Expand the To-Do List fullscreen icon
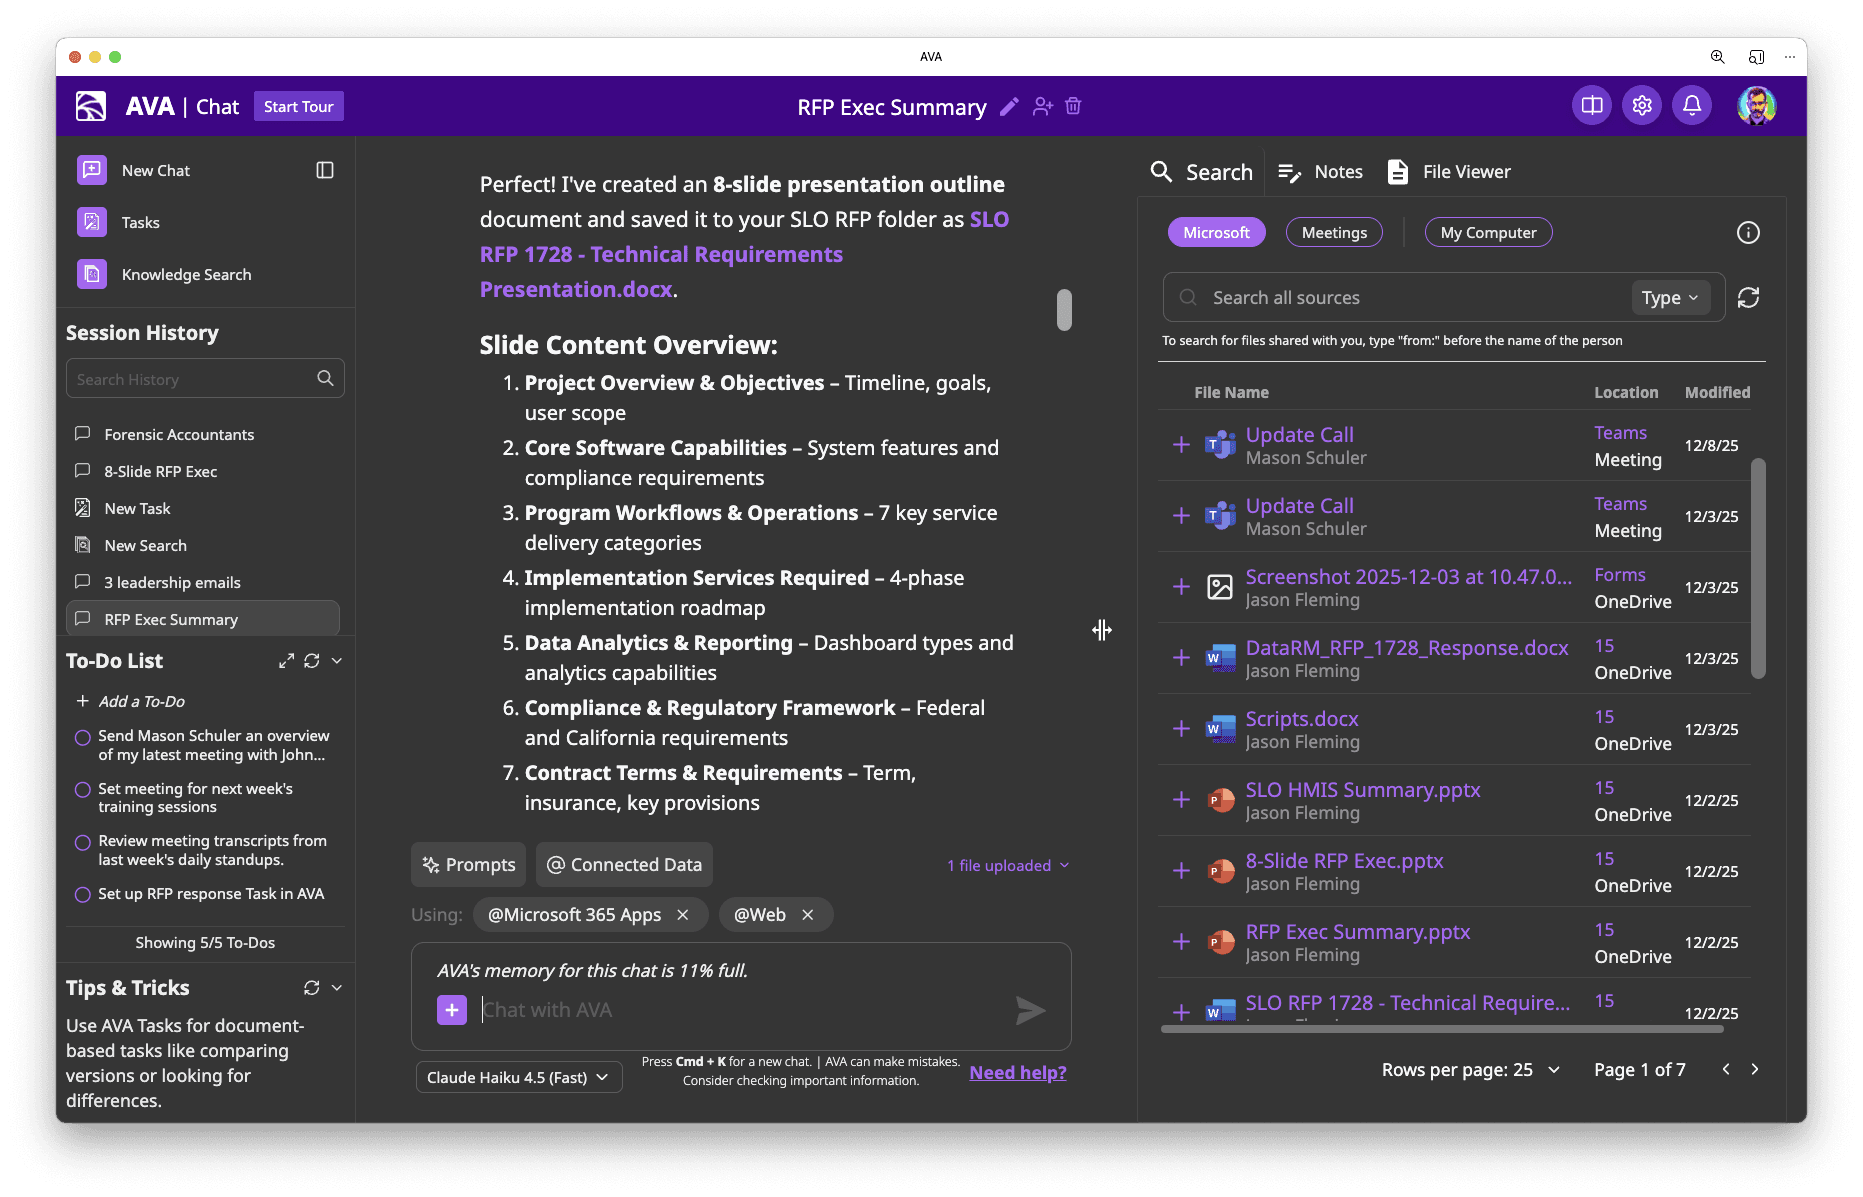Image resolution: width=1863 pixels, height=1197 pixels. coord(286,661)
